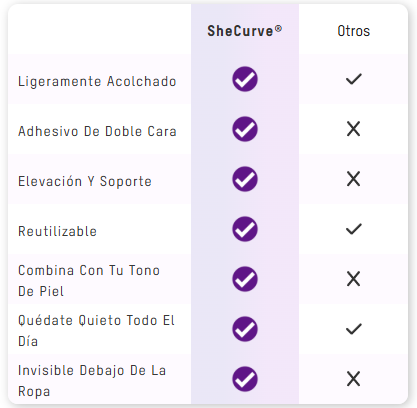Screen dimensions: 417x408
Task: Click the purple checkmark for Invisible Debajo De La Ropa
Action: tap(245, 379)
